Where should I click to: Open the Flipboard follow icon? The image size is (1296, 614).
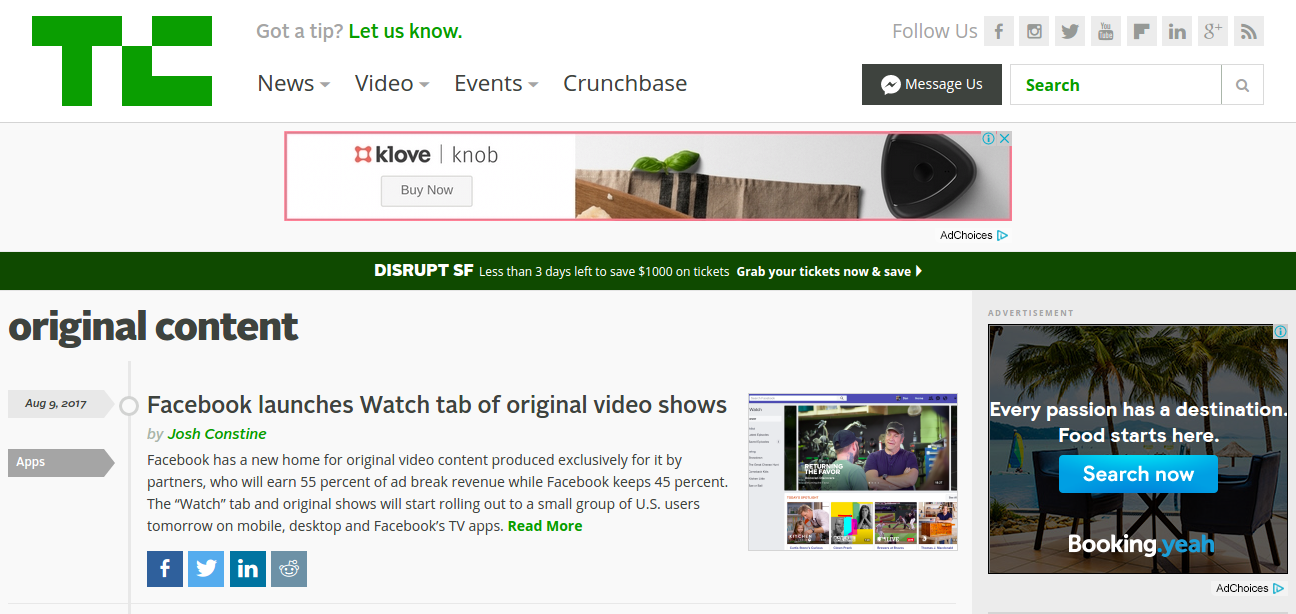click(x=1142, y=31)
